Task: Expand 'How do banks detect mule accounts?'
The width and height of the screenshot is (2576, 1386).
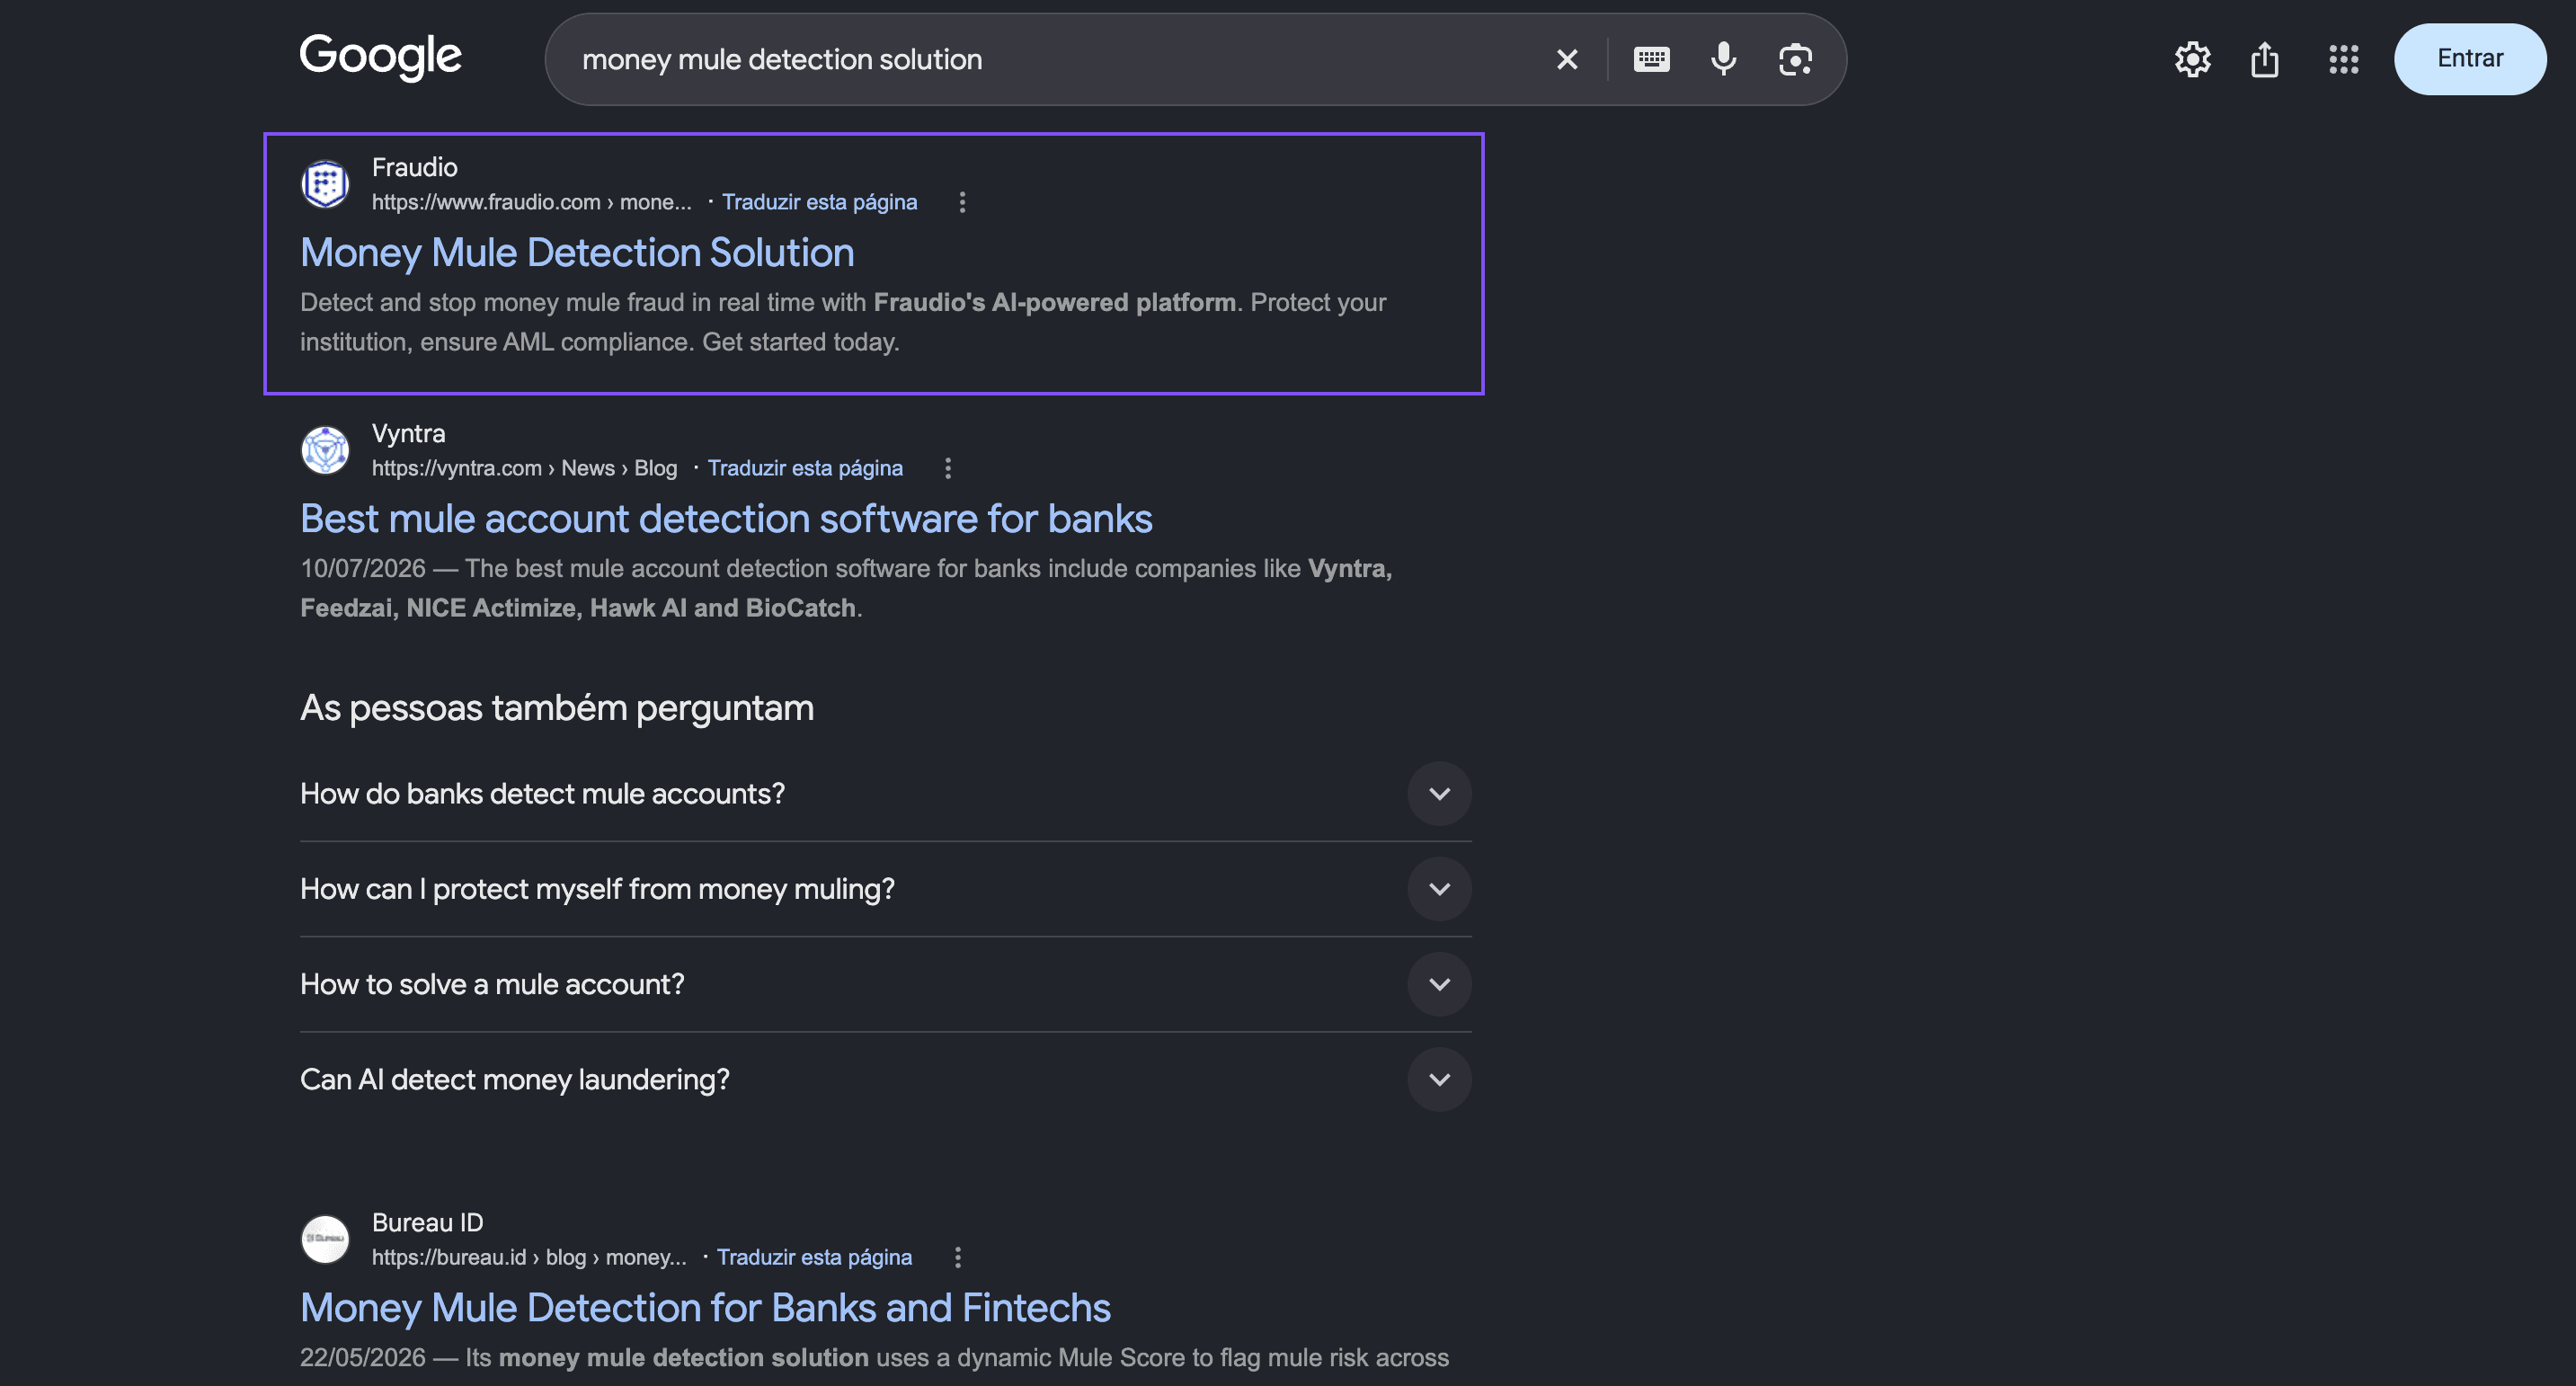Action: pyautogui.click(x=885, y=794)
